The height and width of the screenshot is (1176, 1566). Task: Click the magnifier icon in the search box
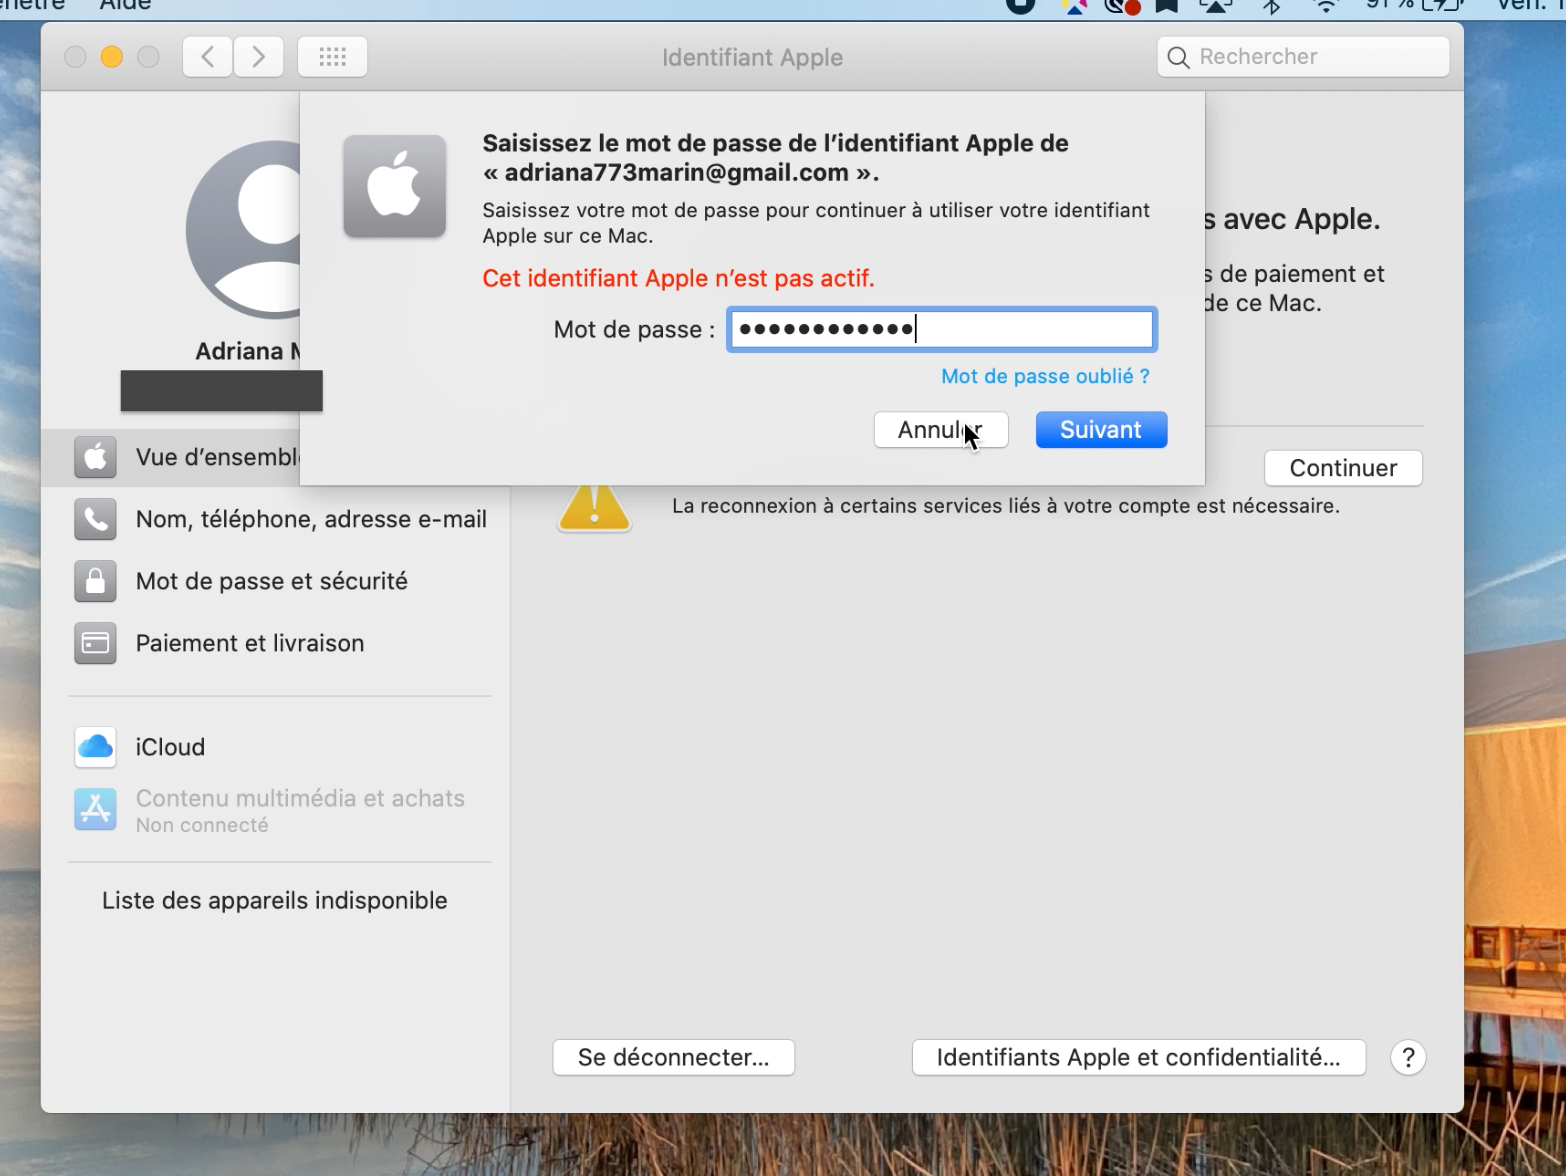pyautogui.click(x=1179, y=58)
